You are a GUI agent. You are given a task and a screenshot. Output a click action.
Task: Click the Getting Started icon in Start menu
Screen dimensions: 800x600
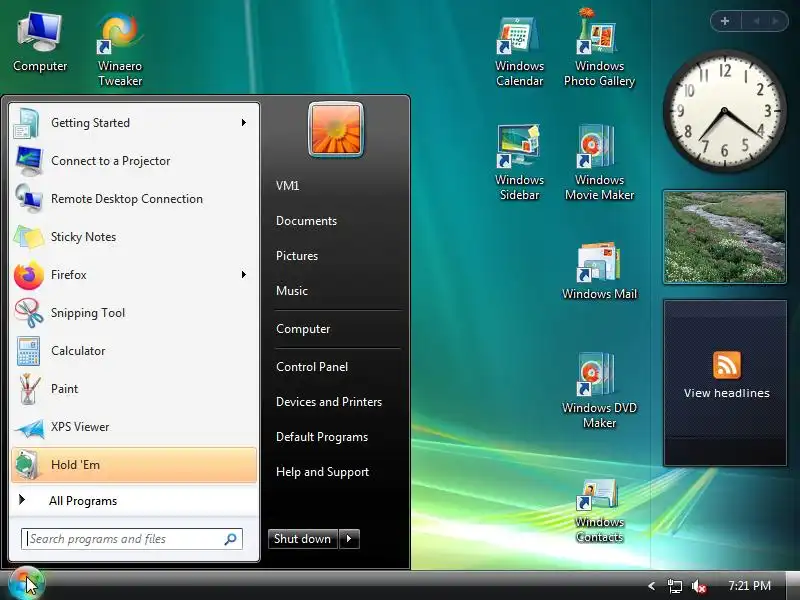pos(27,123)
